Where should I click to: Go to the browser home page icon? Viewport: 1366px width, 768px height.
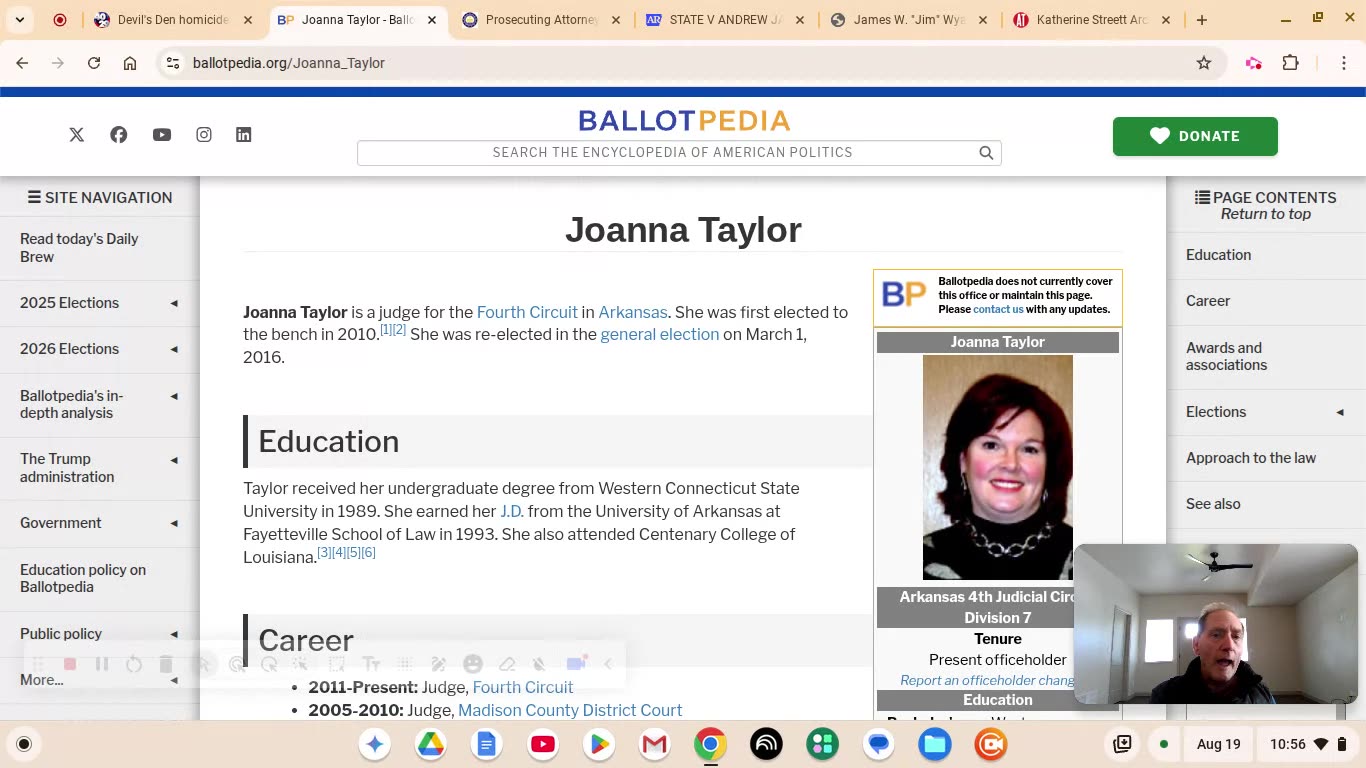(x=130, y=63)
